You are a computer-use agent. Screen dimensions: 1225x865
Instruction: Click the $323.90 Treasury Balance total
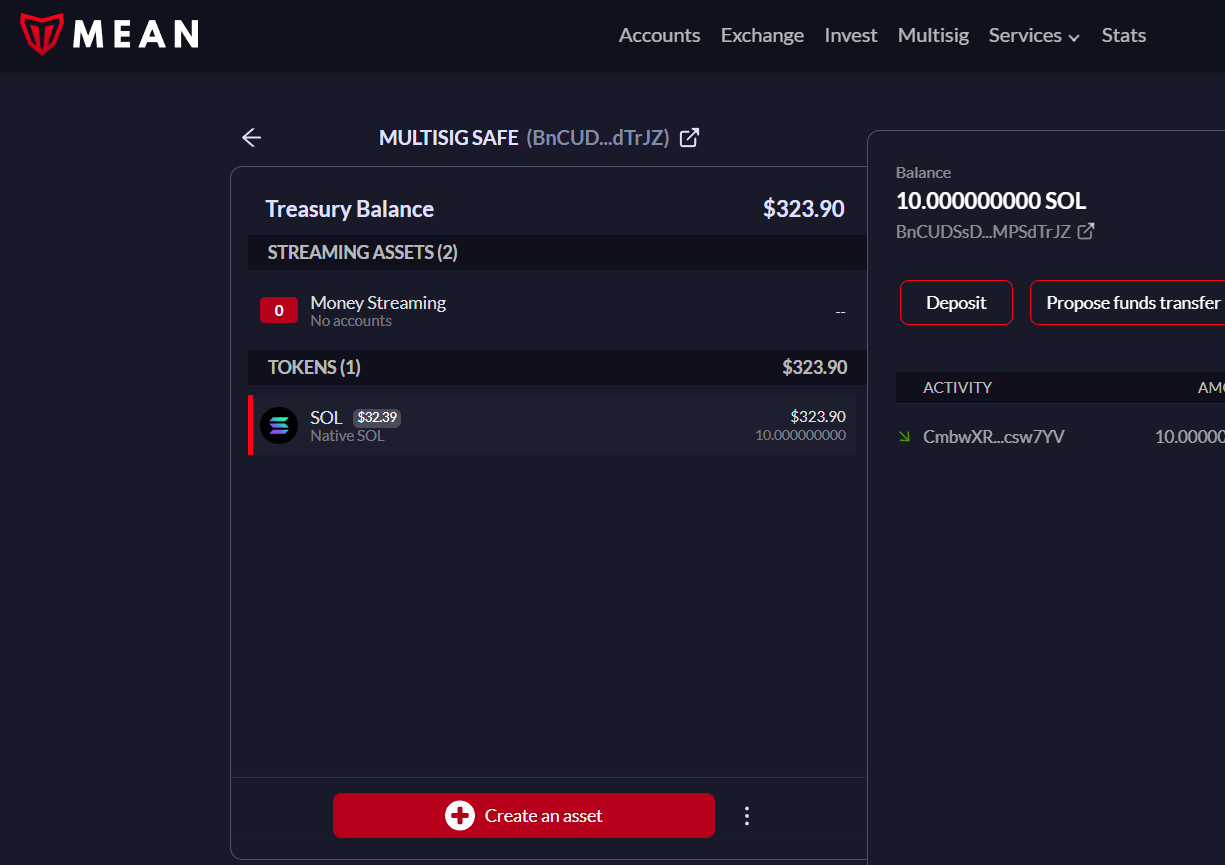click(x=804, y=209)
